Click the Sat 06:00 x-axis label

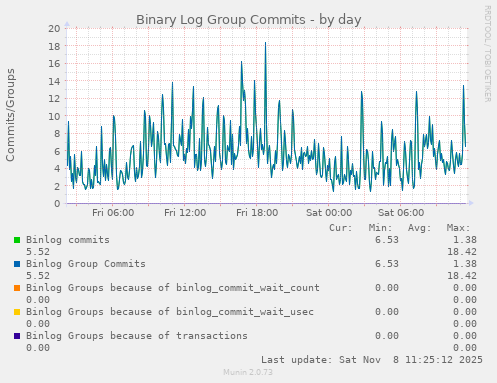401,213
